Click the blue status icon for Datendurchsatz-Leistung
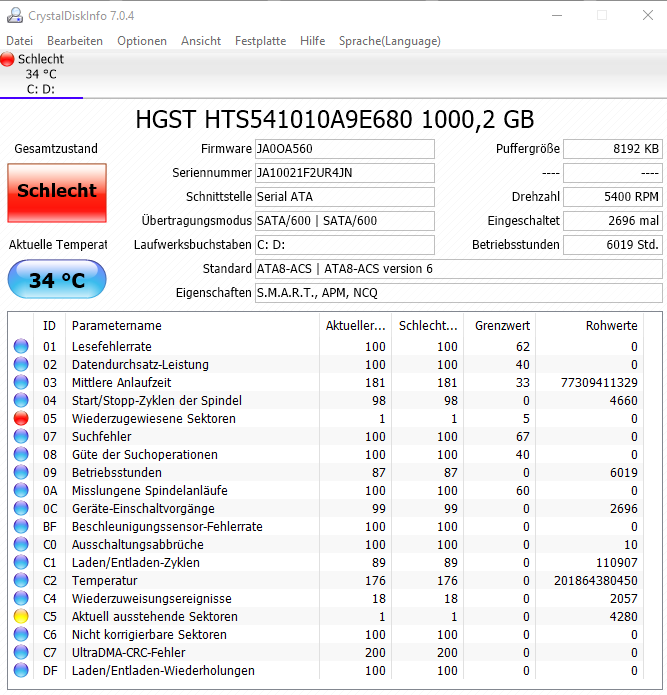667x695 pixels. pos(21,364)
